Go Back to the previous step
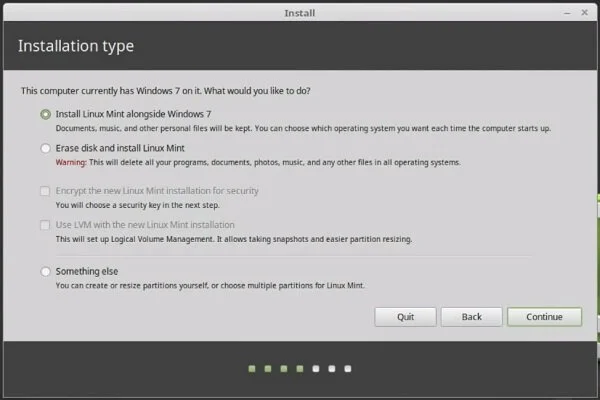This screenshot has height=400, width=600. [x=471, y=317]
